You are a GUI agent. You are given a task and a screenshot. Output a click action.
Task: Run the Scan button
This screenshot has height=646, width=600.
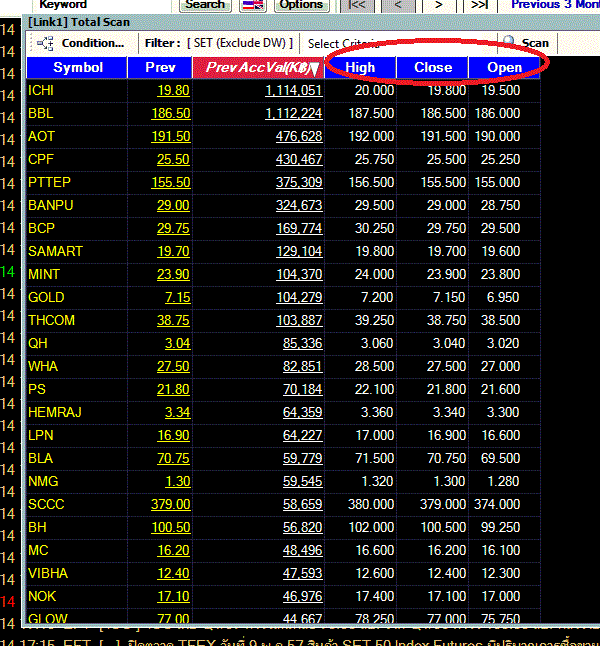click(535, 43)
